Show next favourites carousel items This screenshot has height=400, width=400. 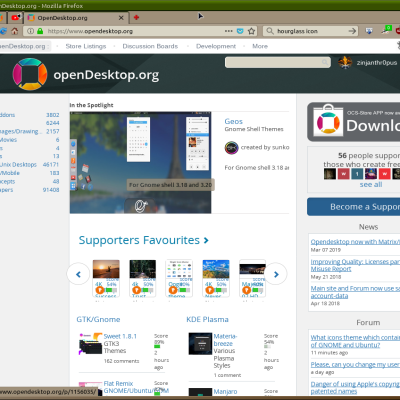(x=276, y=274)
